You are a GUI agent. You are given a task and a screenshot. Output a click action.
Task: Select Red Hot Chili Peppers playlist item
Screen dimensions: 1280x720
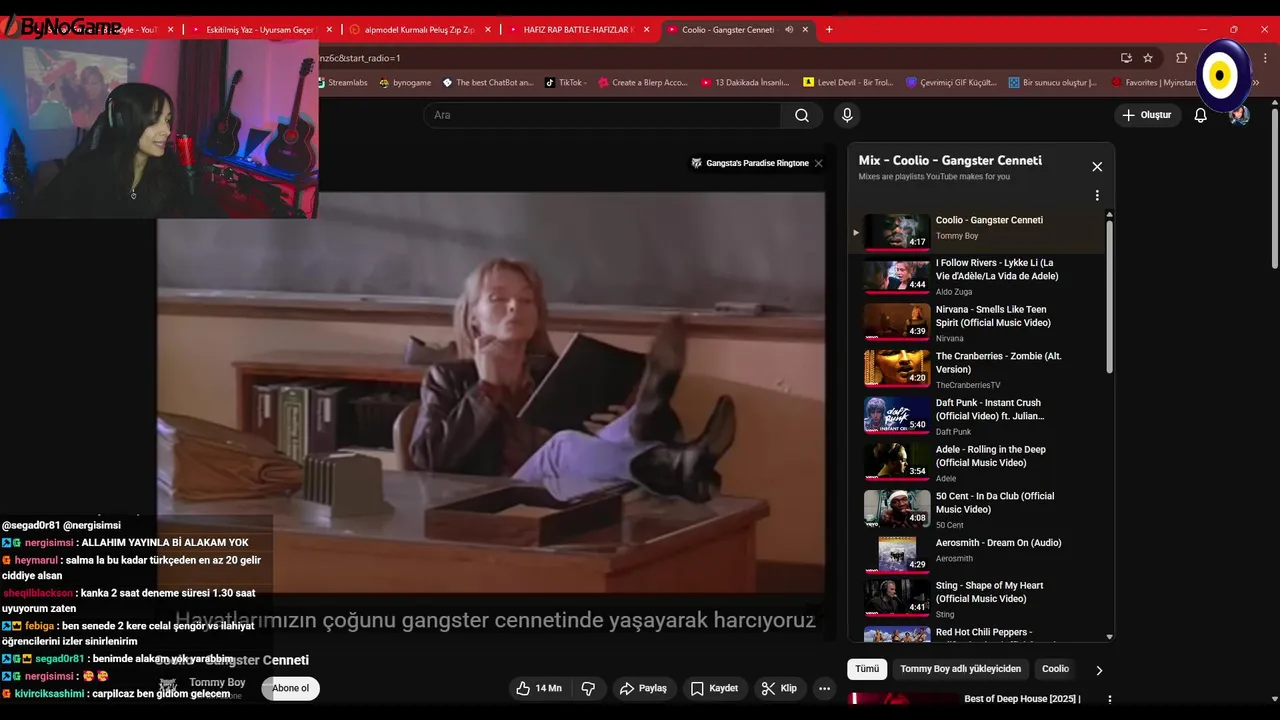coord(978,634)
